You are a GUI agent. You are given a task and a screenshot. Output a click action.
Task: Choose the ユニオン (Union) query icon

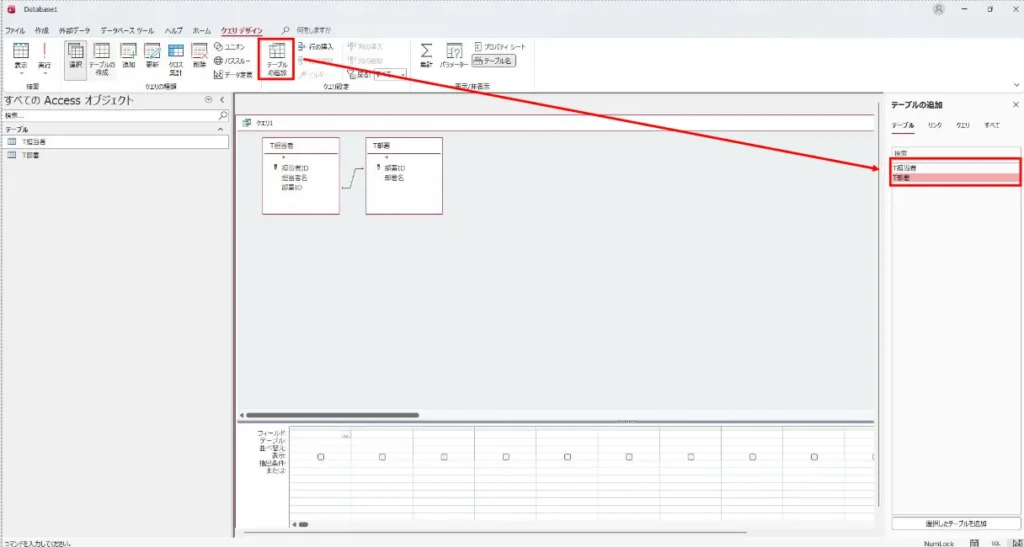[229, 47]
